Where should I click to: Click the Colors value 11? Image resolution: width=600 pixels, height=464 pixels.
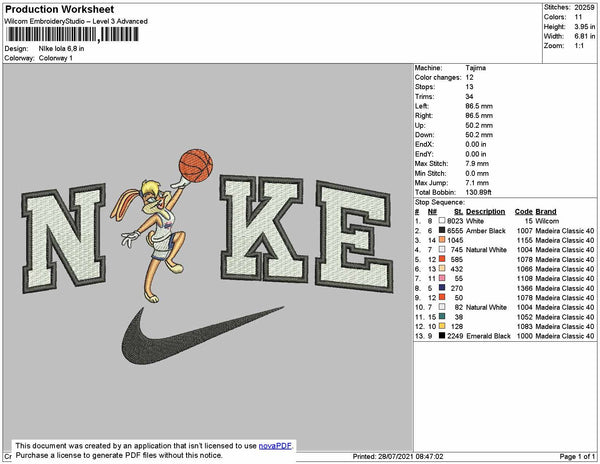[x=578, y=17]
